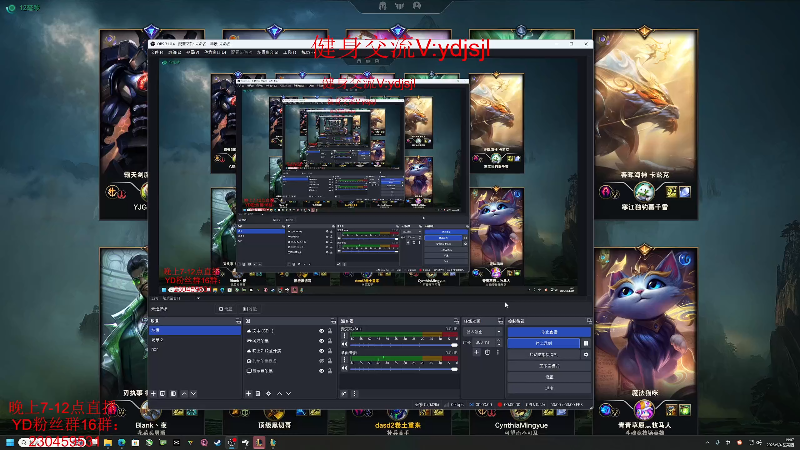Pop out the Scenes dock
The image size is (800, 450).
(x=238, y=321)
